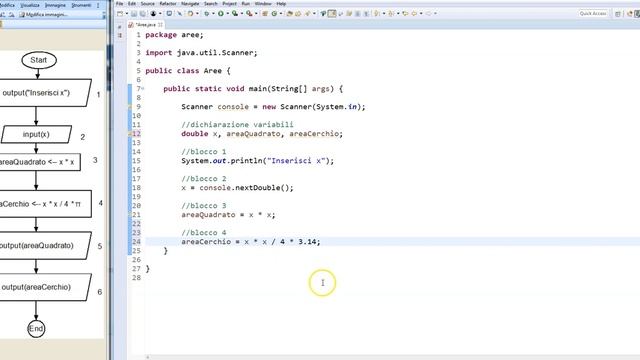640x360 pixels.
Task: Open the Project menu
Action: [x=229, y=4]
